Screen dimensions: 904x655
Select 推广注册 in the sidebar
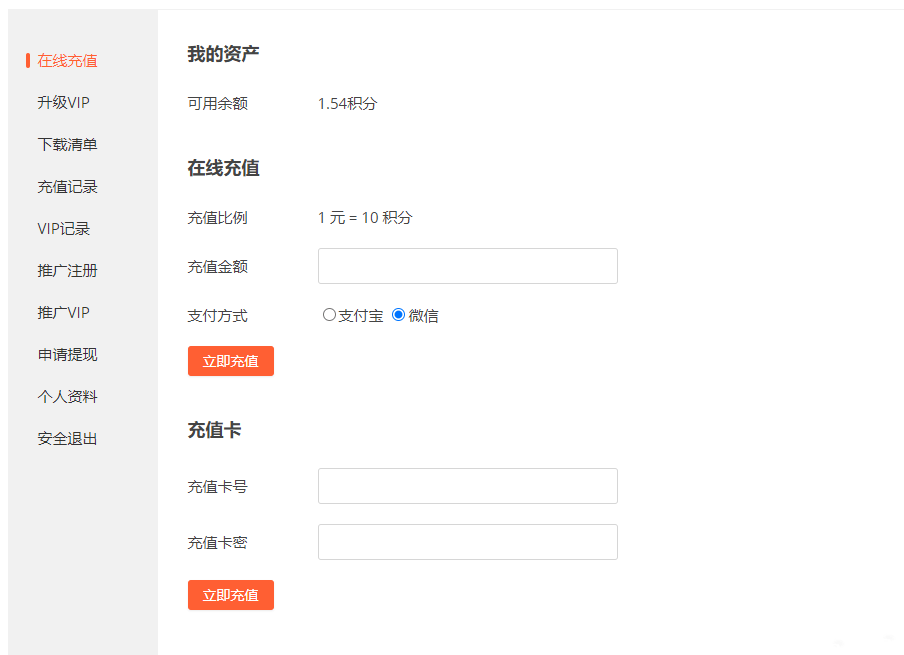(67, 271)
